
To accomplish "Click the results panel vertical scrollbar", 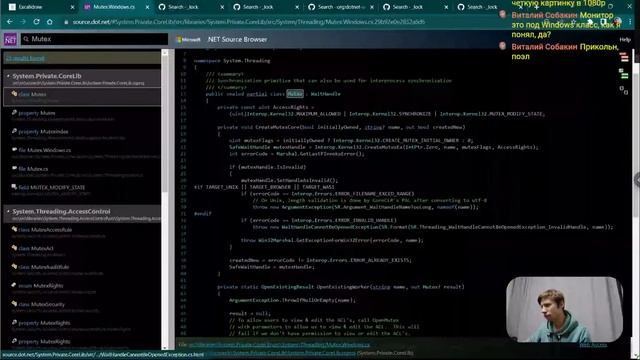I will 165,200.
